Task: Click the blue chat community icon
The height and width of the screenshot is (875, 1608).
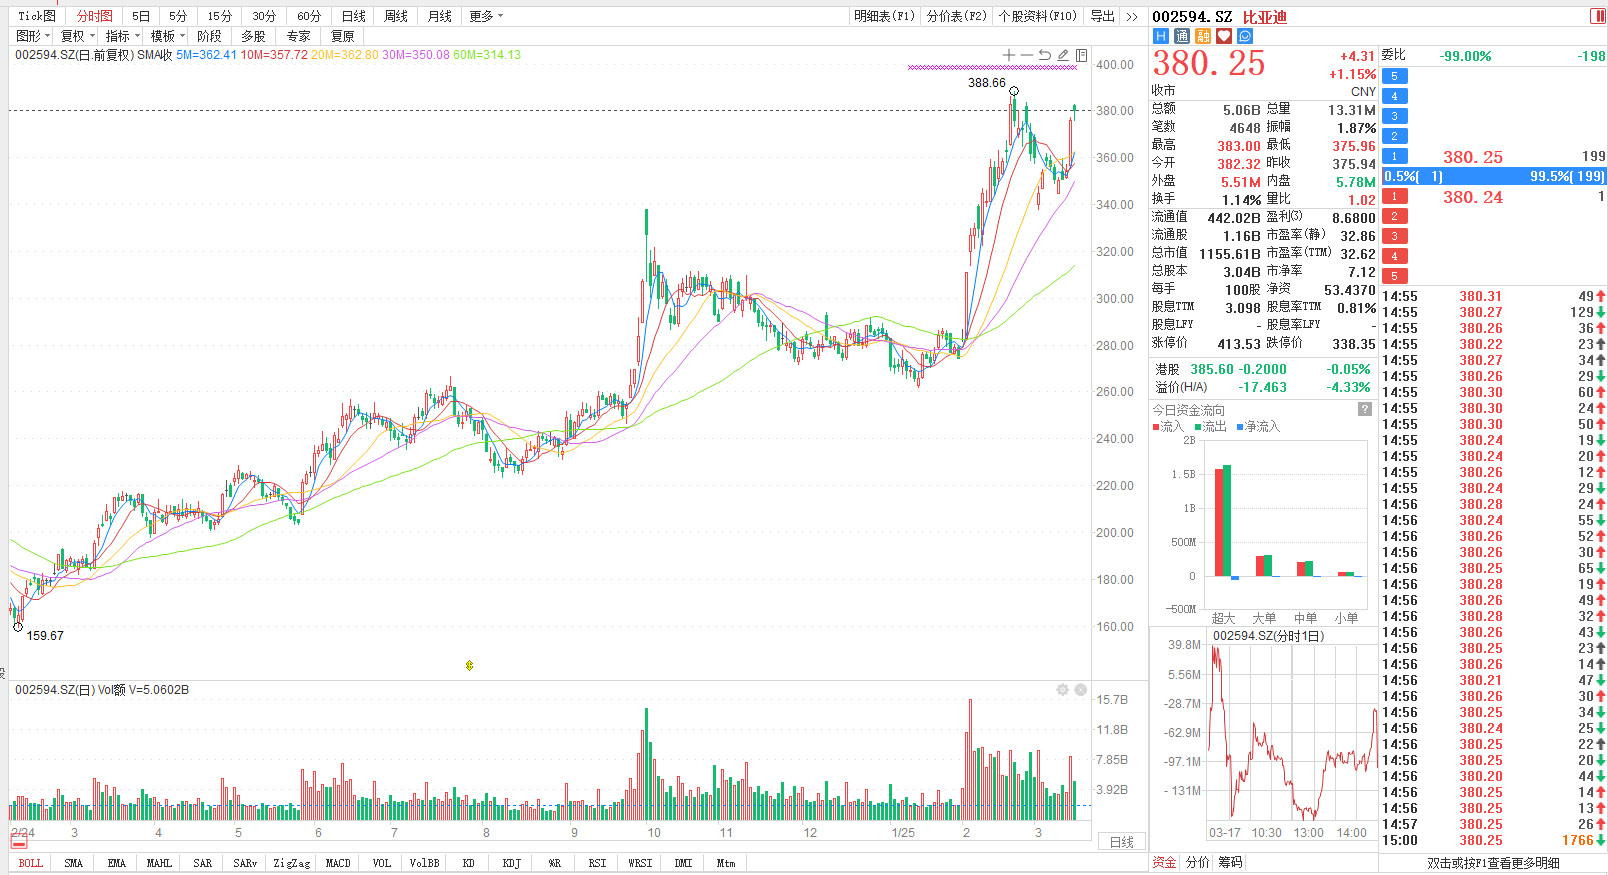Action: (1245, 36)
